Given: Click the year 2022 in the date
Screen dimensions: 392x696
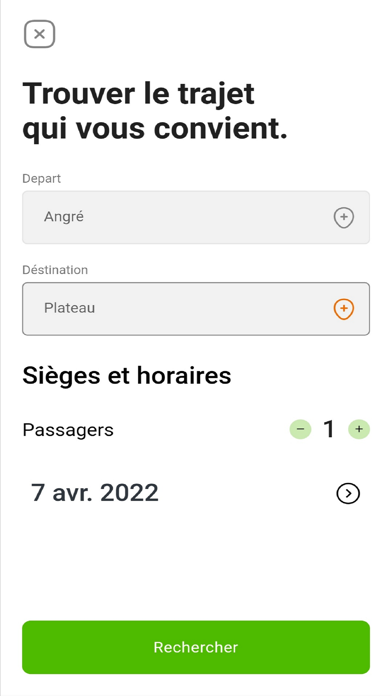Looking at the screenshot, I should tap(129, 493).
